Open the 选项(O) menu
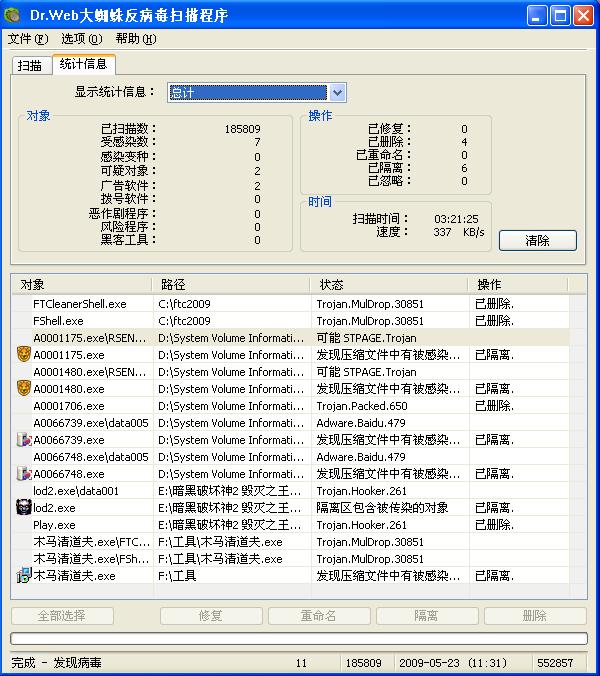 tap(81, 39)
